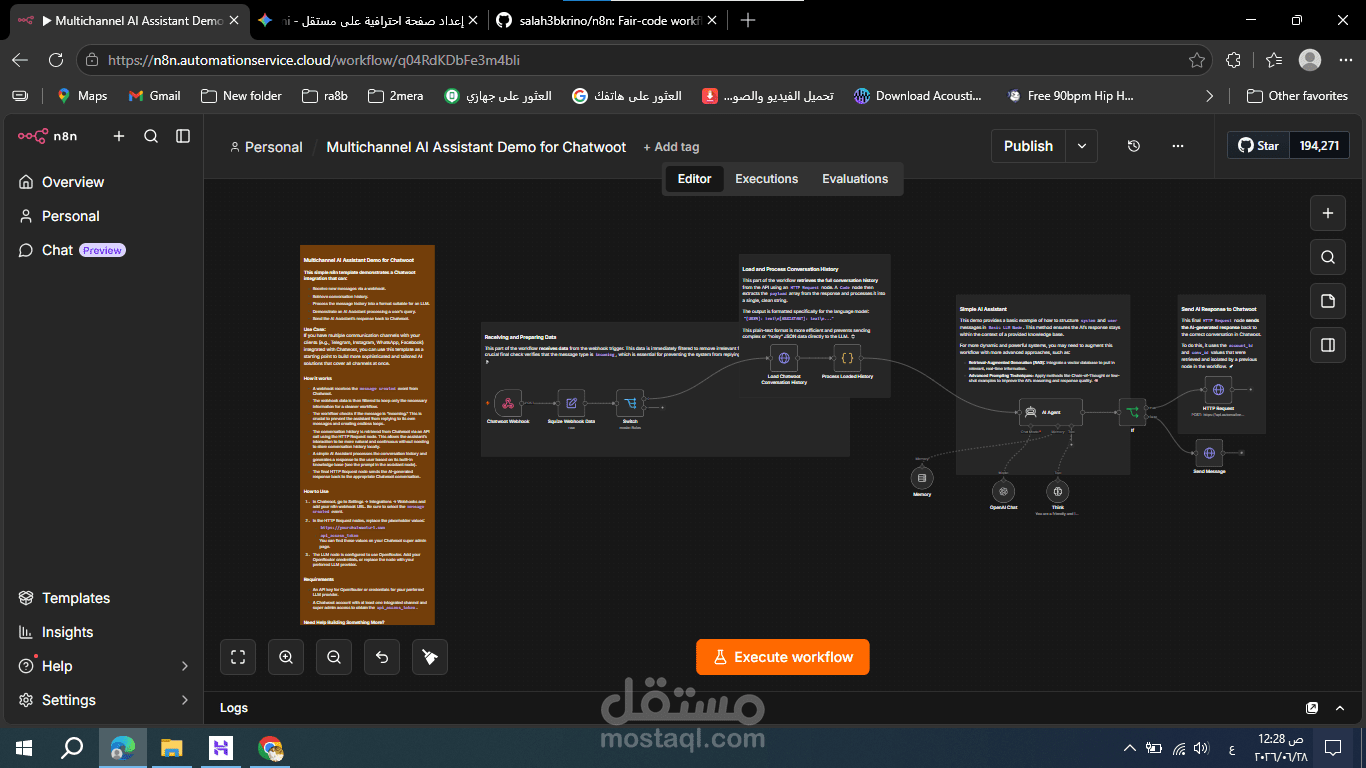Add a node with the plus button
The height and width of the screenshot is (768, 1366).
coord(1327,213)
